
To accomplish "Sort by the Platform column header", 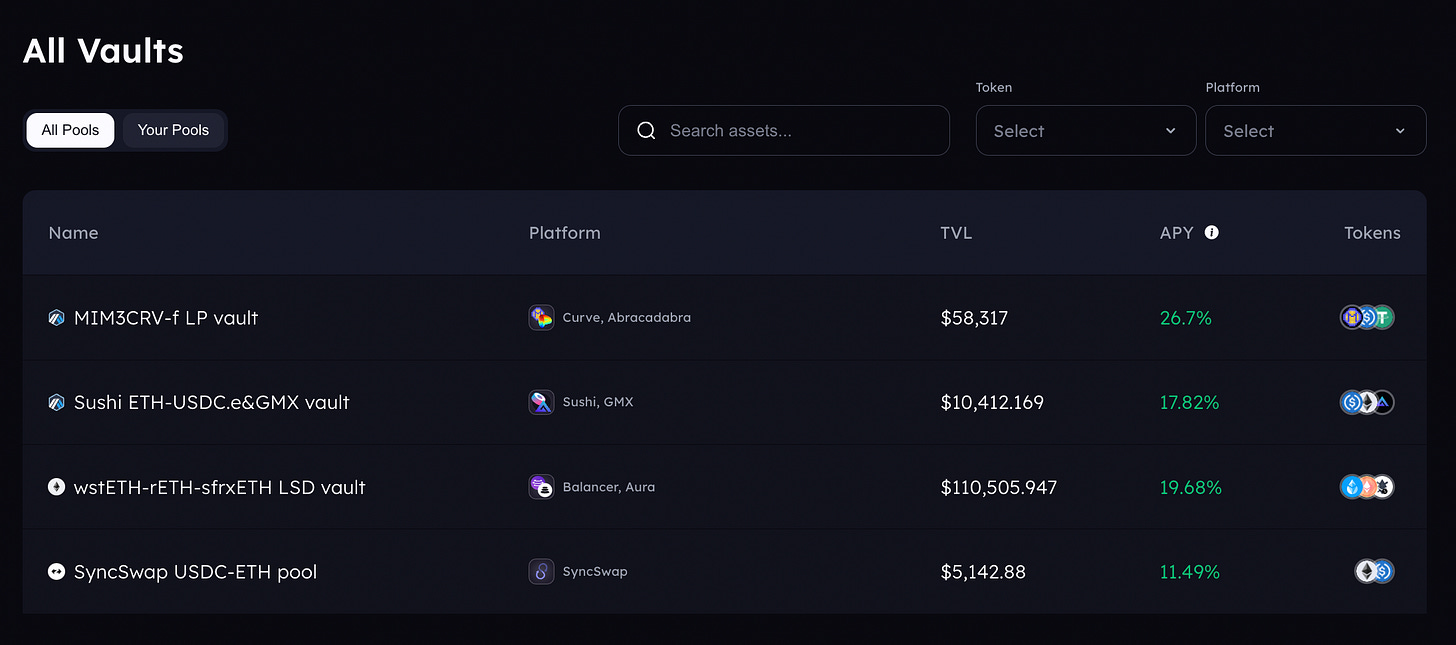I will [x=565, y=233].
